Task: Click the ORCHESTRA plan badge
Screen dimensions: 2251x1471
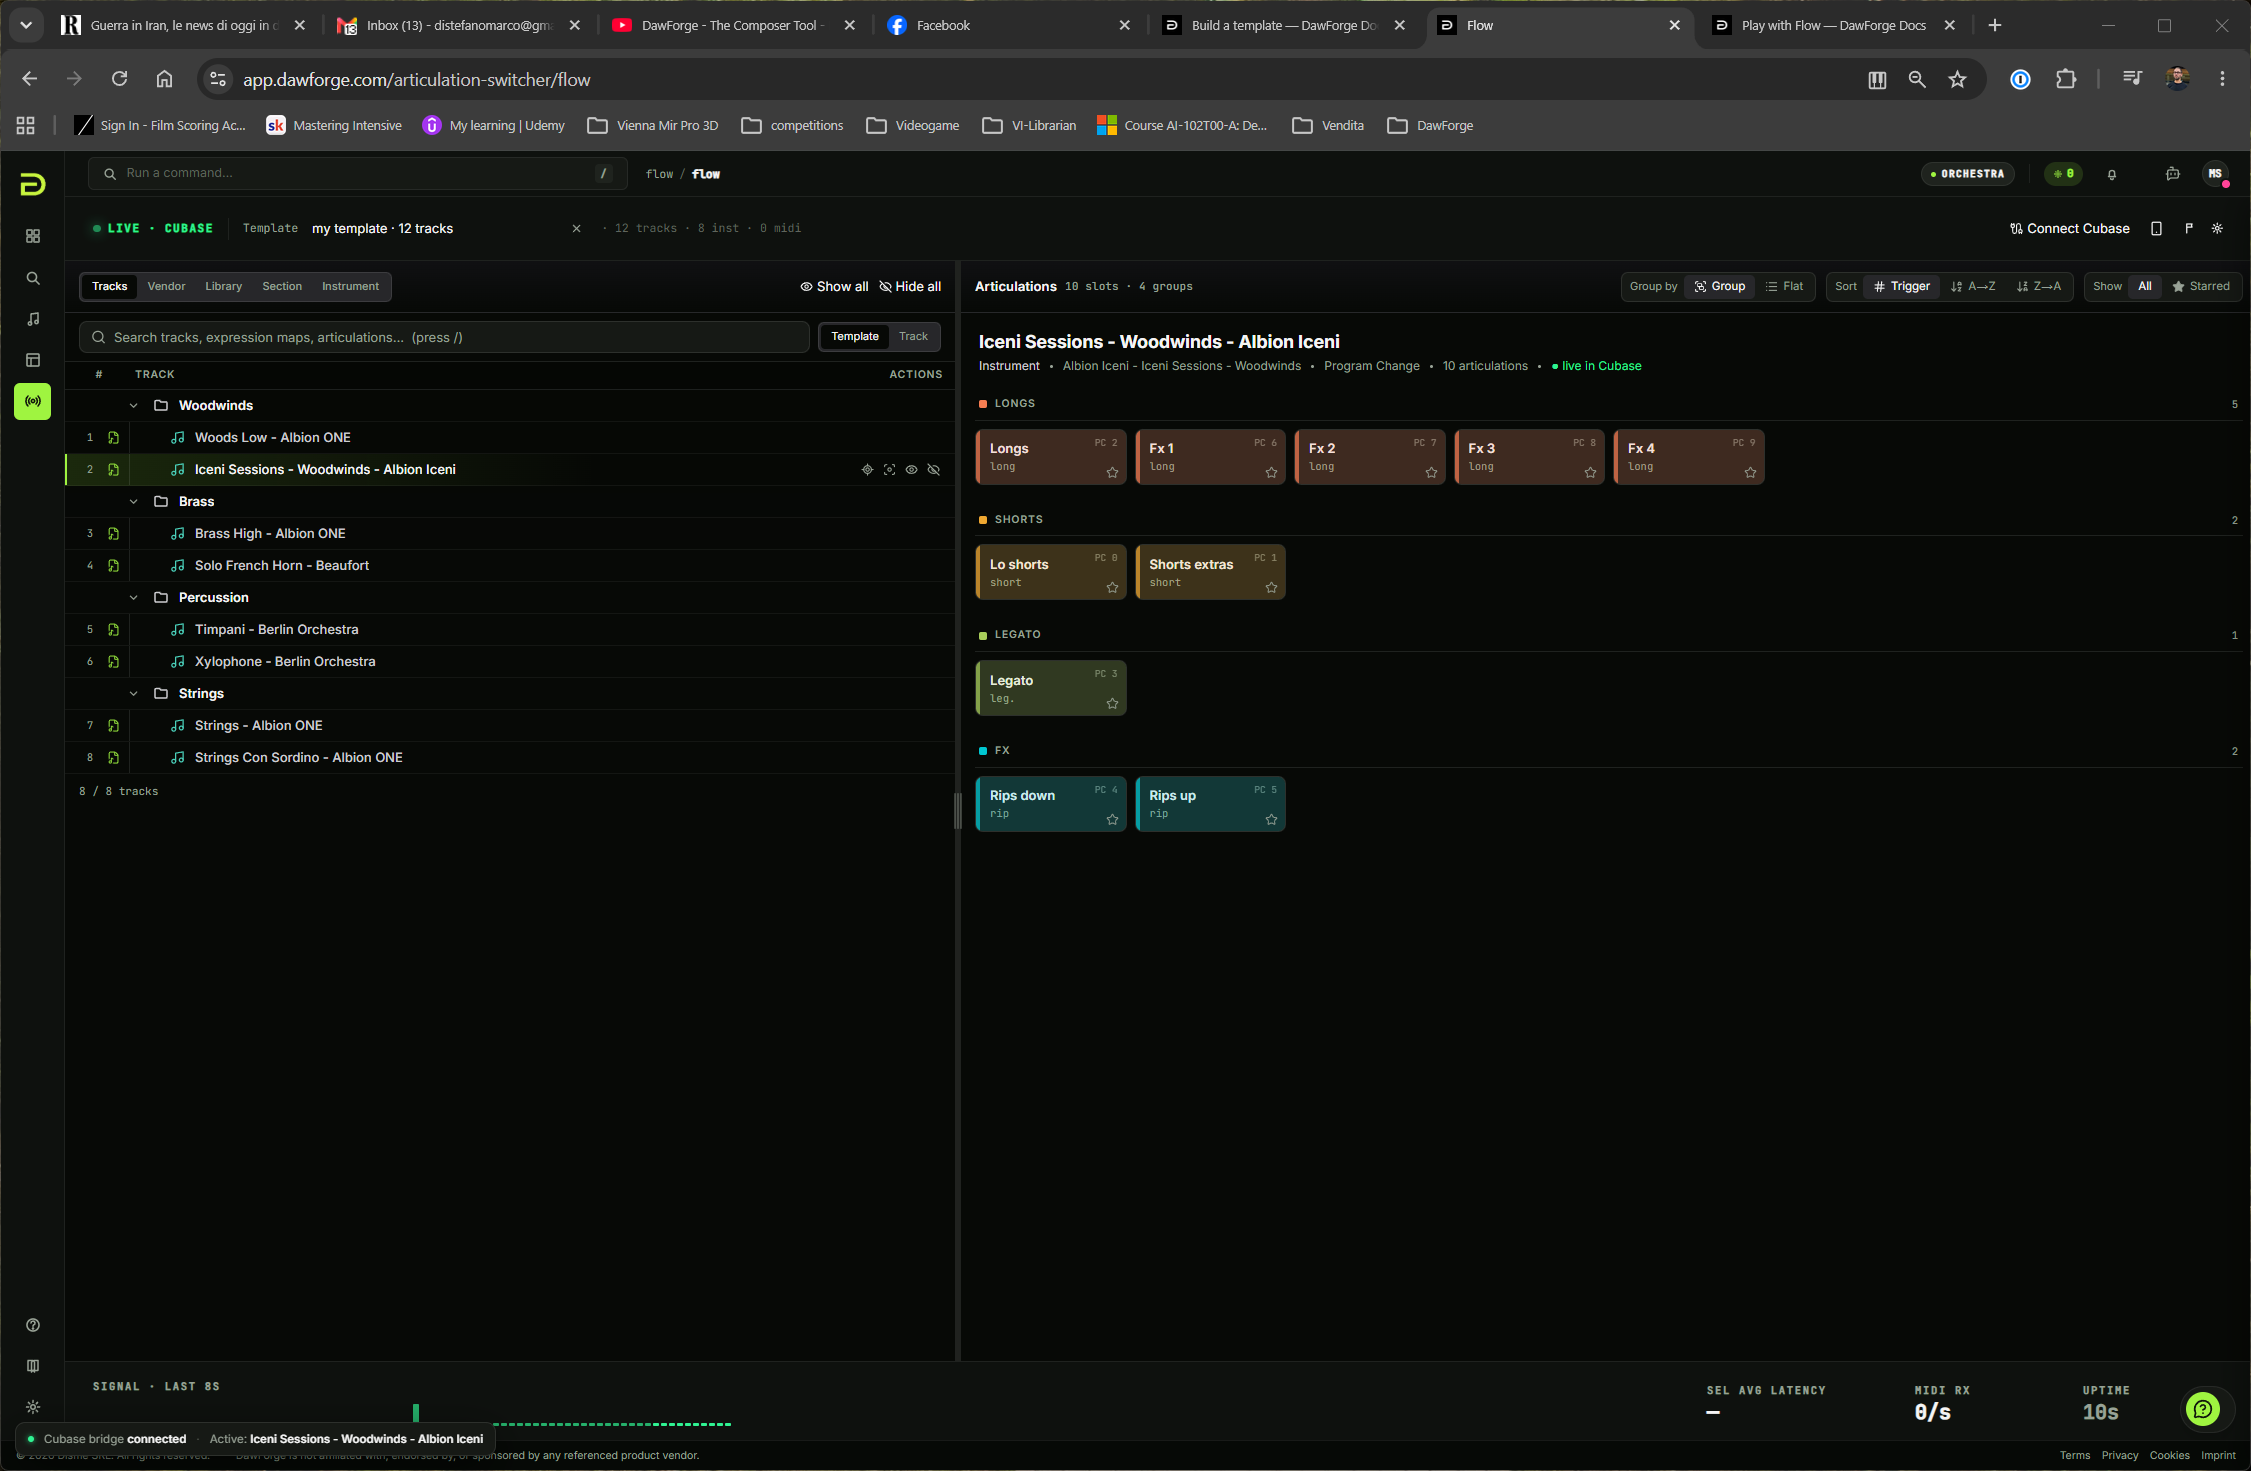Action: coord(1967,174)
